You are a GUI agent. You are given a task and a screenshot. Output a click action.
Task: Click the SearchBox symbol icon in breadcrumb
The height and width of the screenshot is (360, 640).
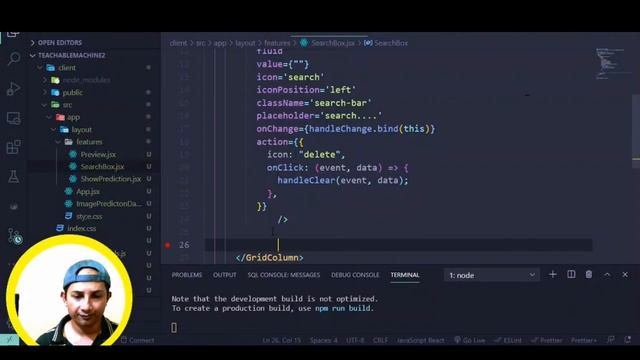[x=368, y=43]
